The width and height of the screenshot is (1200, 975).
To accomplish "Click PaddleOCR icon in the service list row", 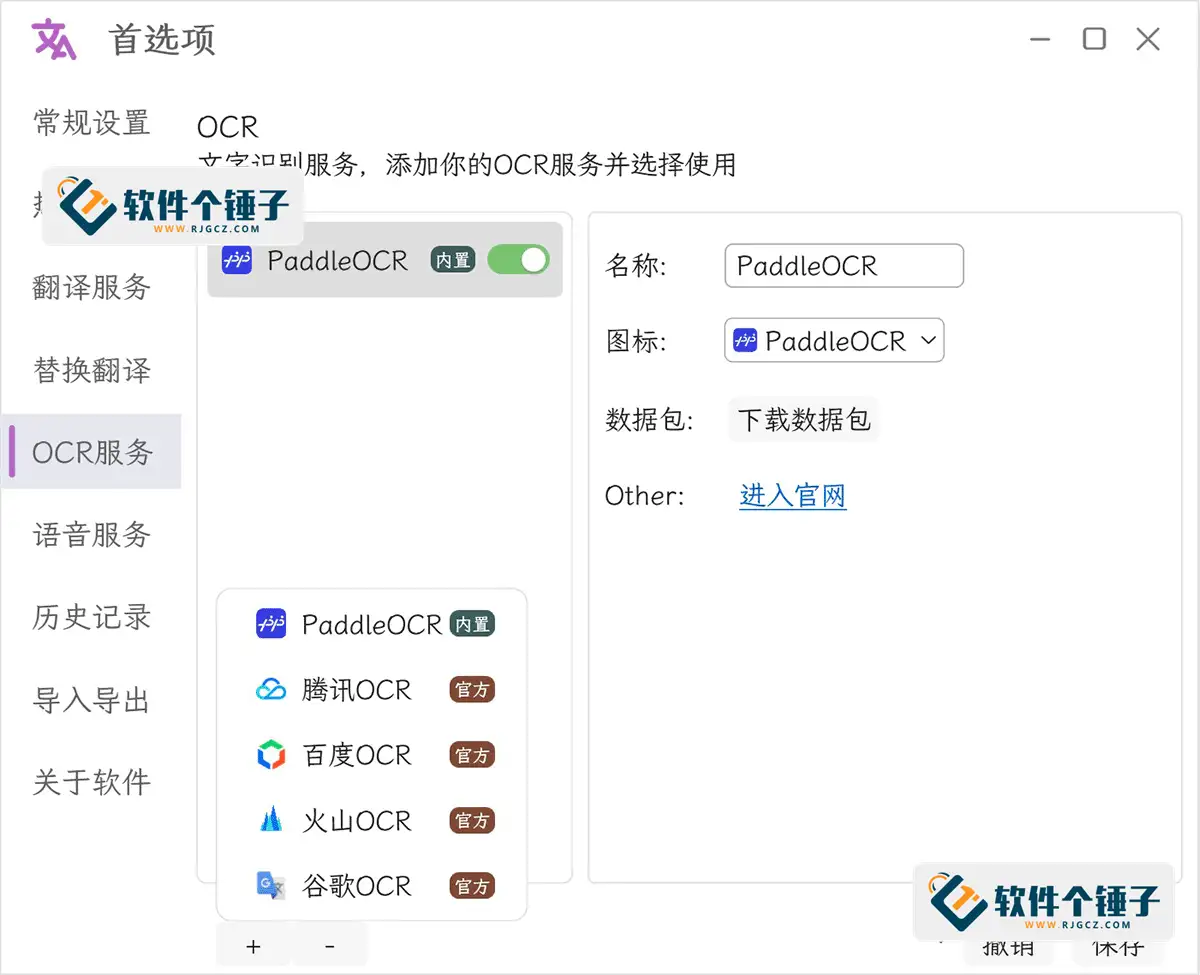I will tap(237, 260).
